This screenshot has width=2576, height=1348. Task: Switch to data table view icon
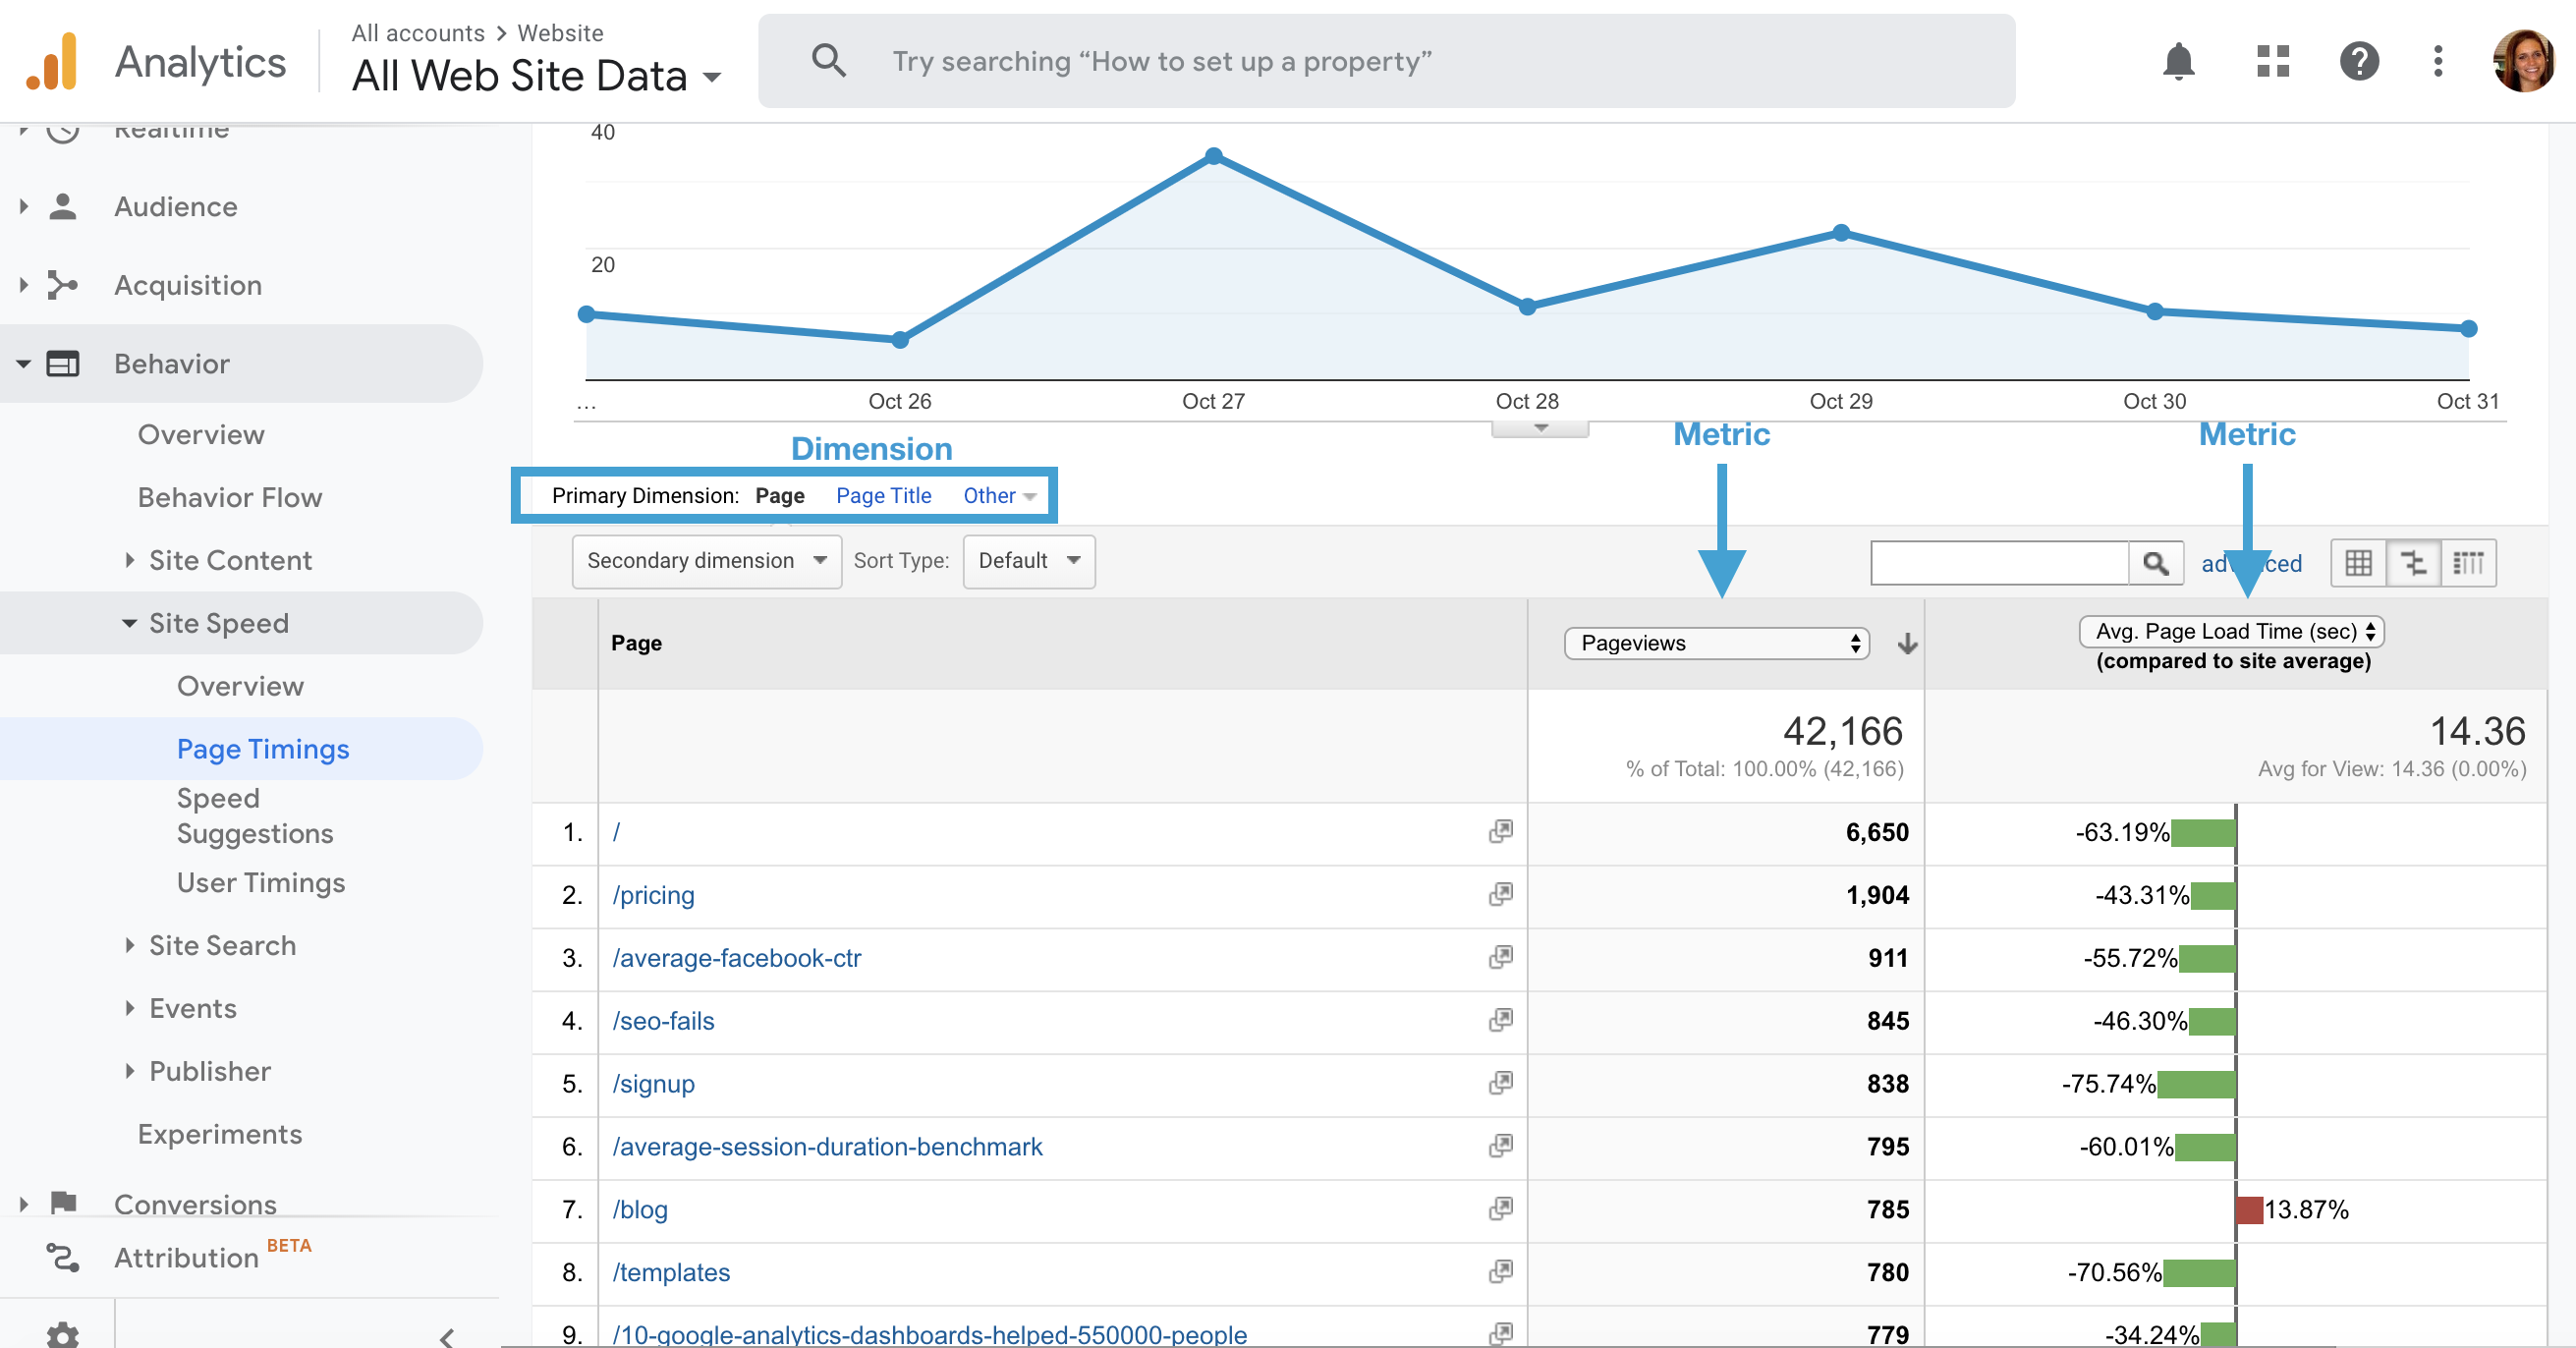(x=2358, y=563)
